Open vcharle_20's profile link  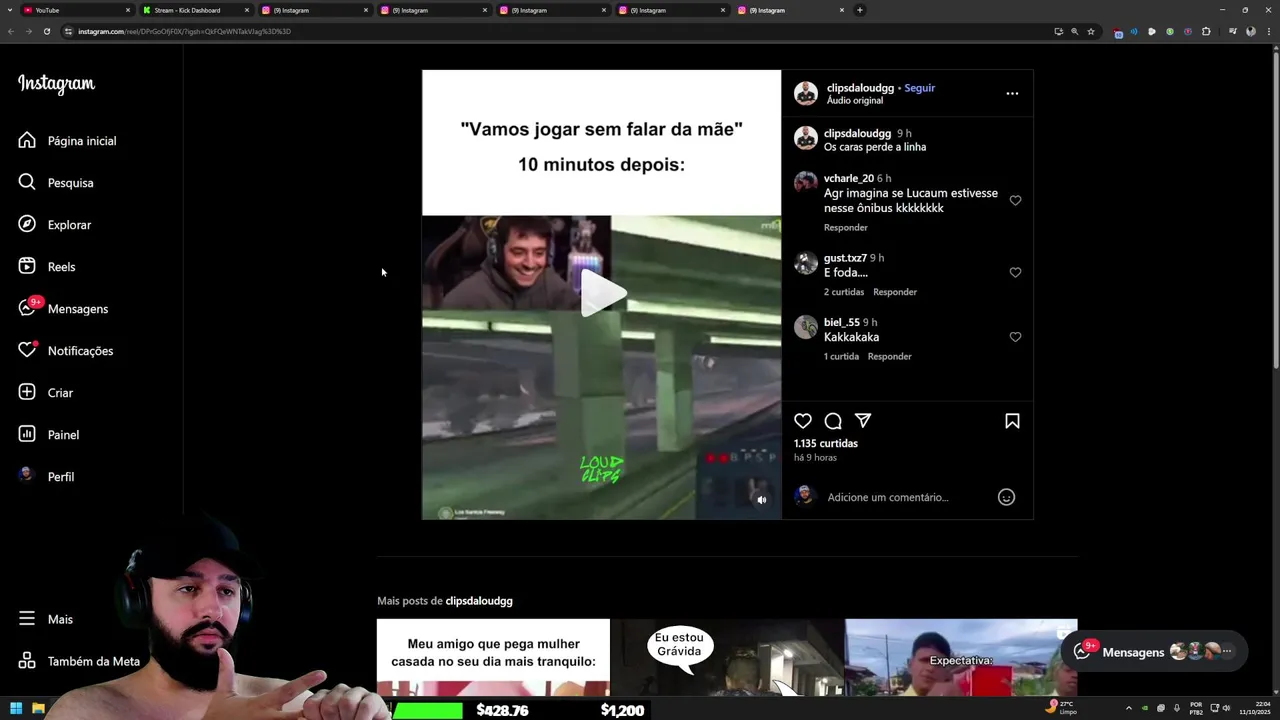pyautogui.click(x=849, y=179)
